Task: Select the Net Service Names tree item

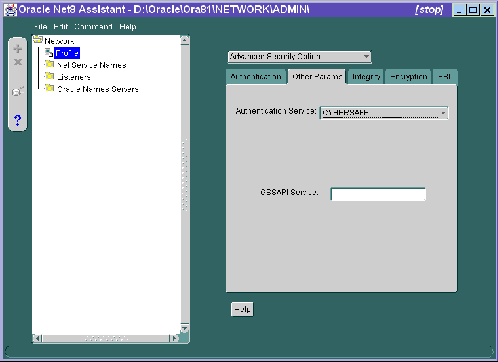Action: pyautogui.click(x=92, y=65)
